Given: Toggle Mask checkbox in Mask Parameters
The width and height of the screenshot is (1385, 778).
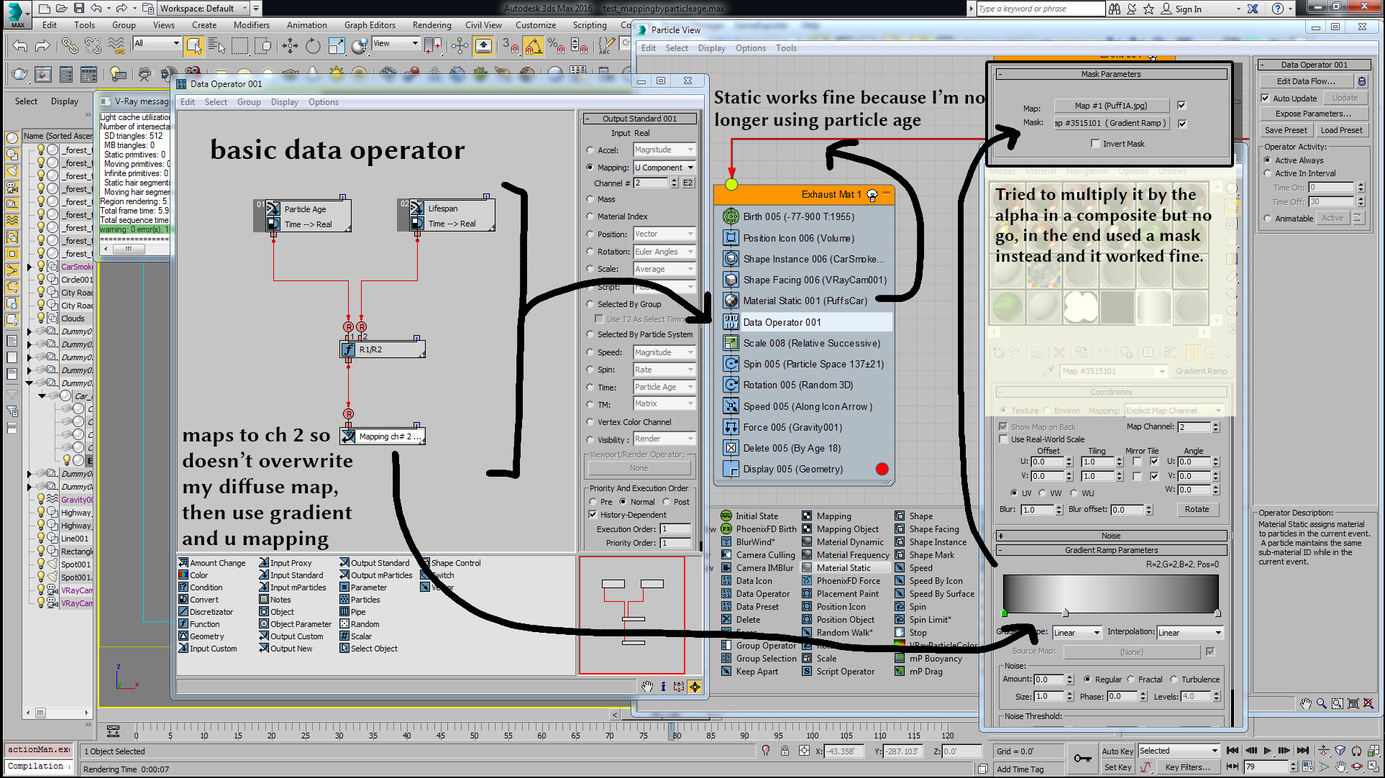Looking at the screenshot, I should [x=1181, y=124].
